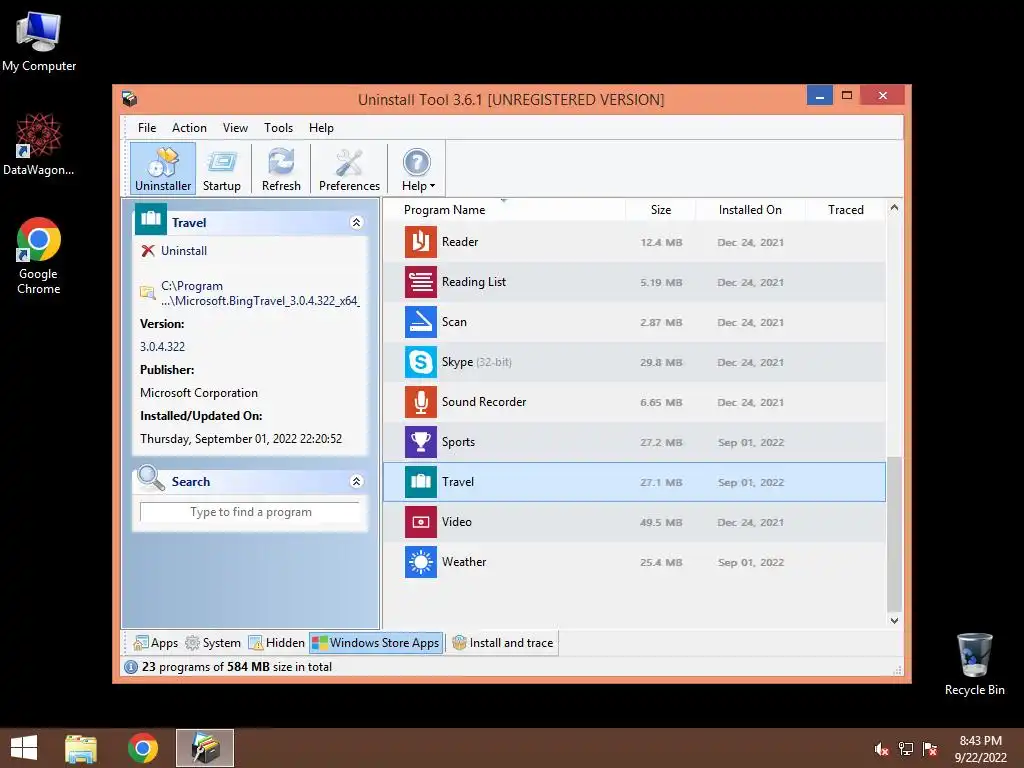Open the Action menu
The image size is (1024, 768).
[189, 128]
